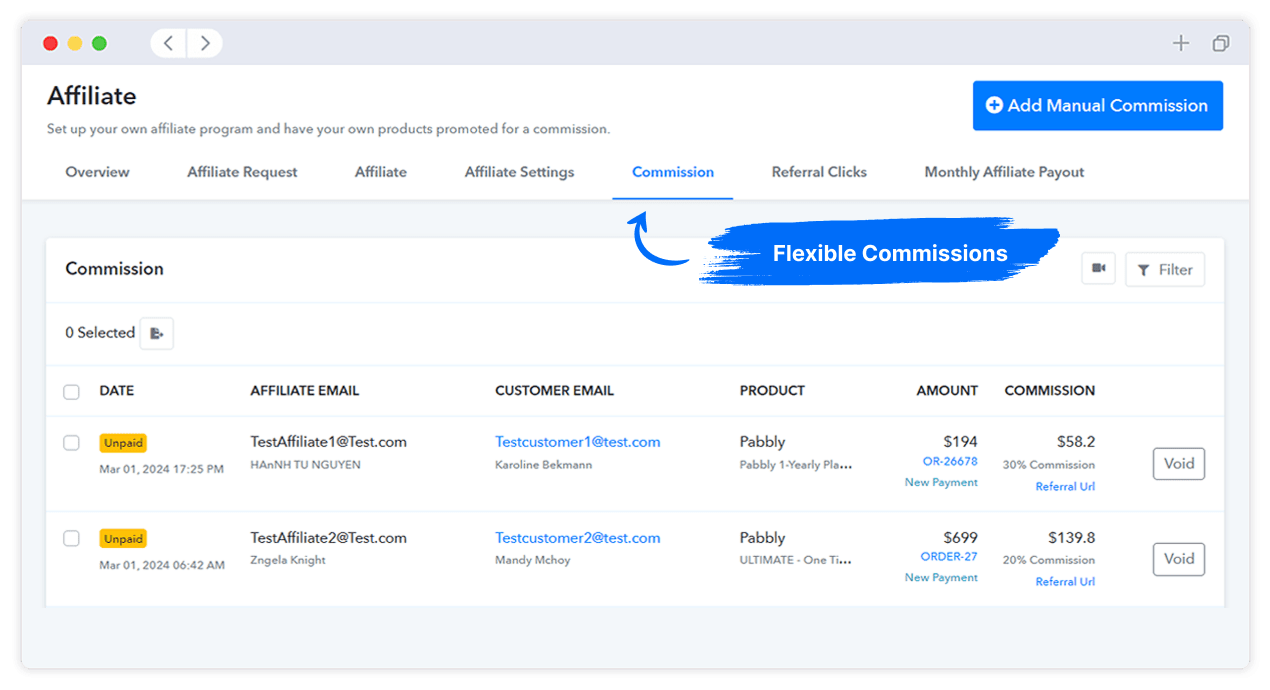This screenshot has width=1270, height=690.
Task: Click the overlapping windows icon at top right
Action: pyautogui.click(x=1220, y=43)
